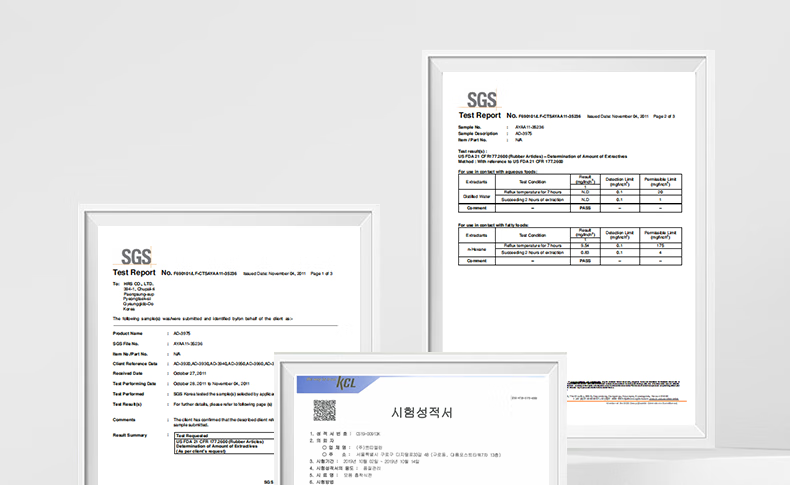This screenshot has width=790, height=485.
Task: Click the QR code on the KCL certificate
Action: pos(324,410)
